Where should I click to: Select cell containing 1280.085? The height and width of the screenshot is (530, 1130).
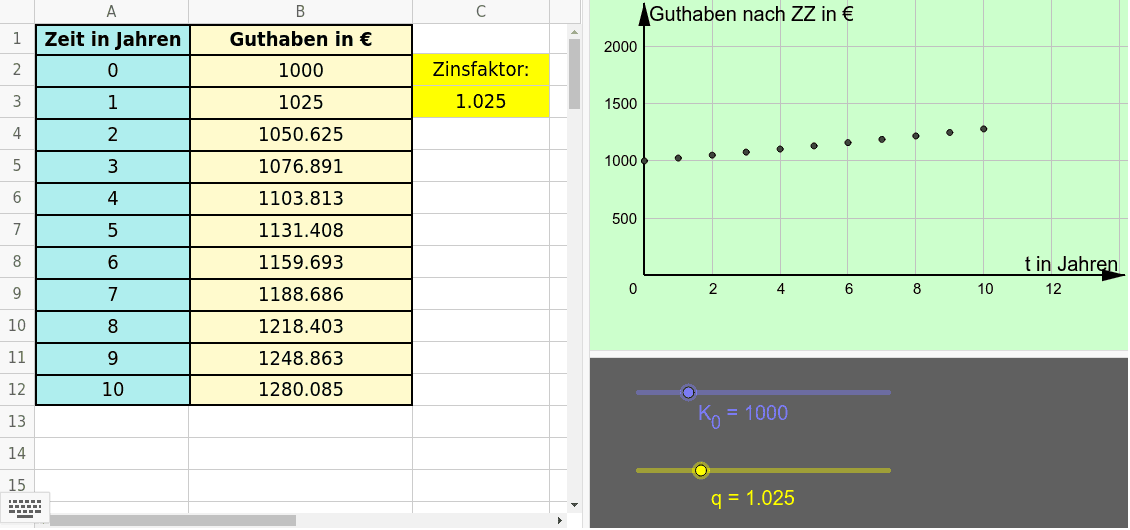click(x=301, y=389)
